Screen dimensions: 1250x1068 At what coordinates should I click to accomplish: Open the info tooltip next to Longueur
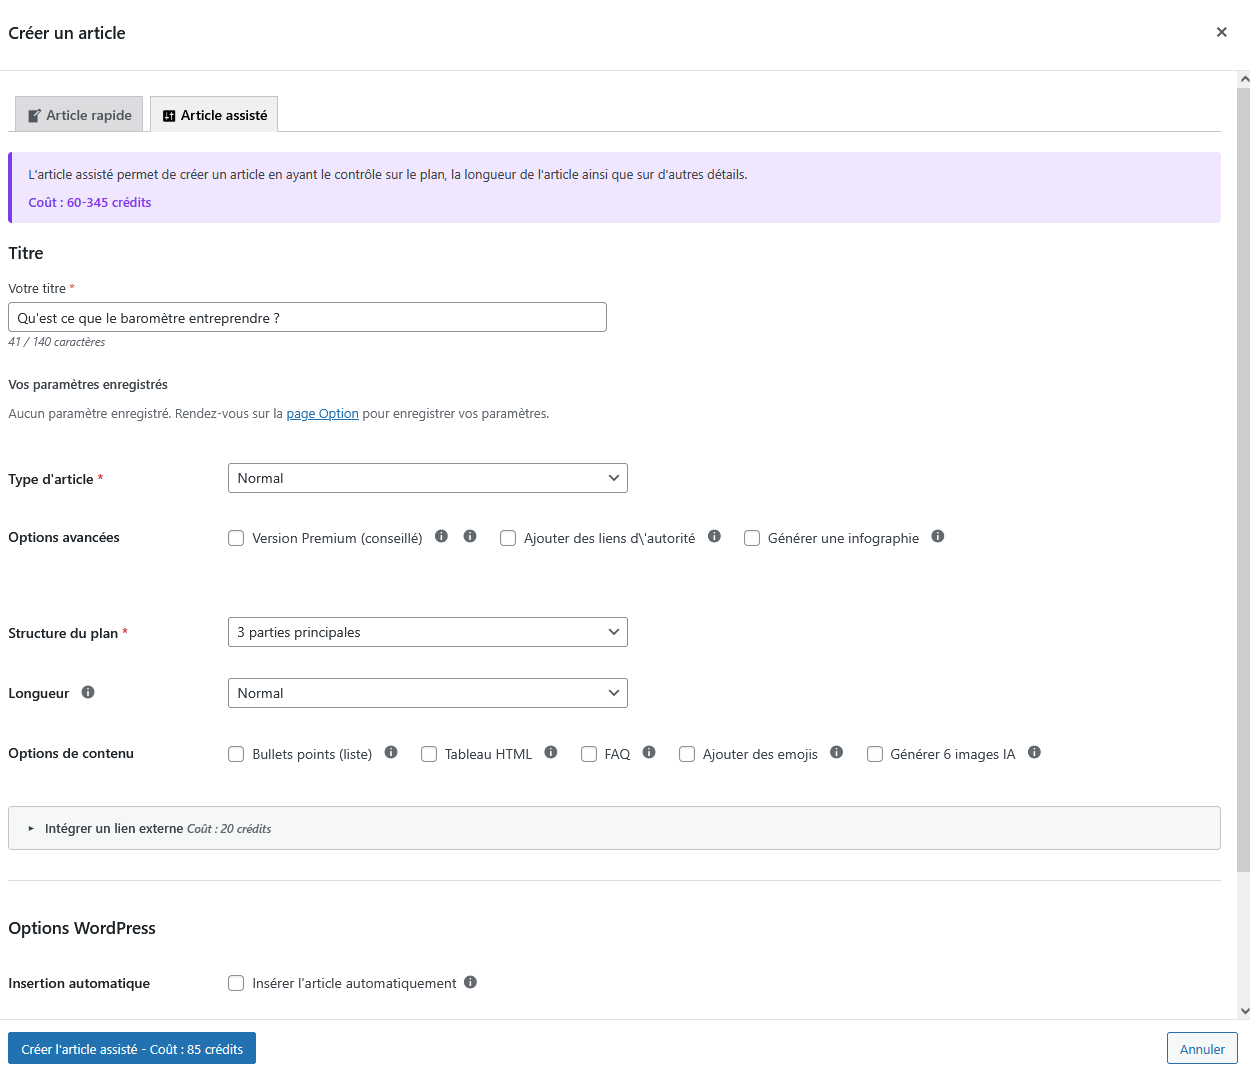(x=87, y=691)
